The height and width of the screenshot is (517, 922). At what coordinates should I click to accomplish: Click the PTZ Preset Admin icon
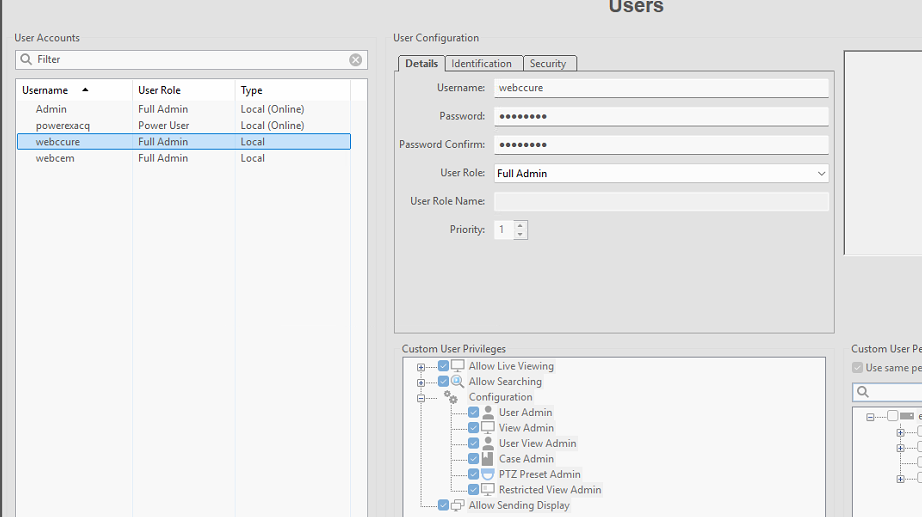pos(488,475)
